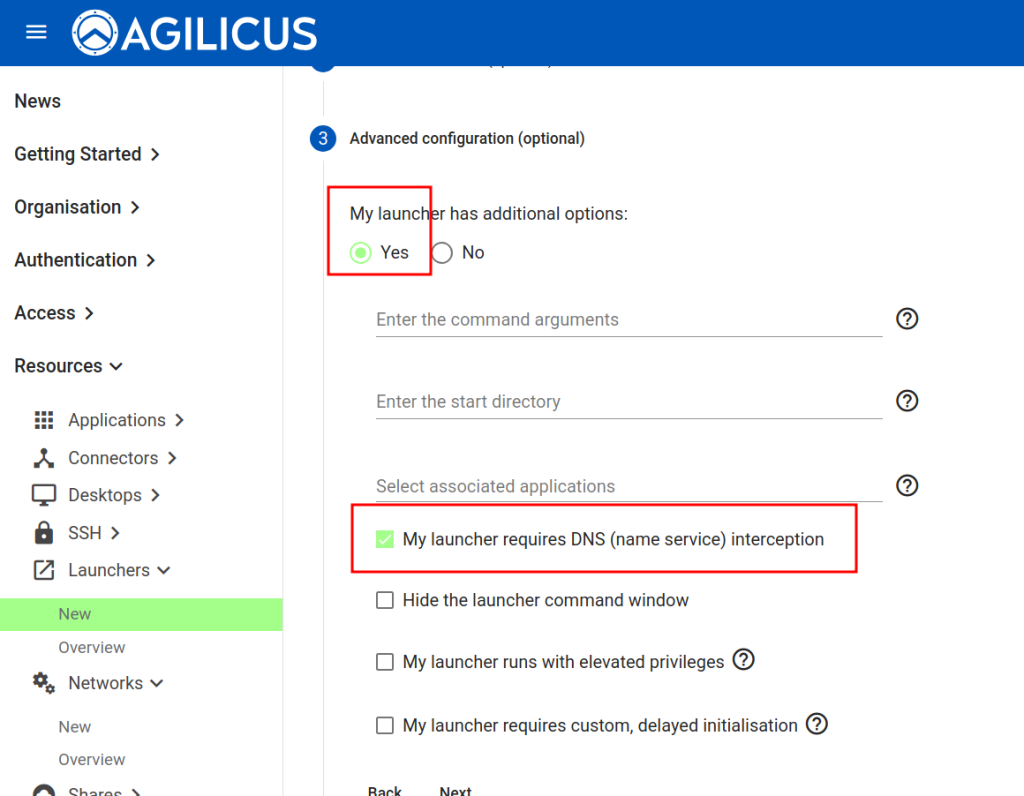Check My launcher runs with elevated privileges
The width and height of the screenshot is (1024, 796).
click(x=385, y=662)
